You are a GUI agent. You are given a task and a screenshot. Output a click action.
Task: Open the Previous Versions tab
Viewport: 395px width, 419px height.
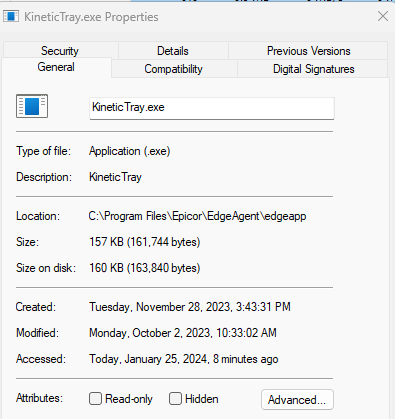308,51
